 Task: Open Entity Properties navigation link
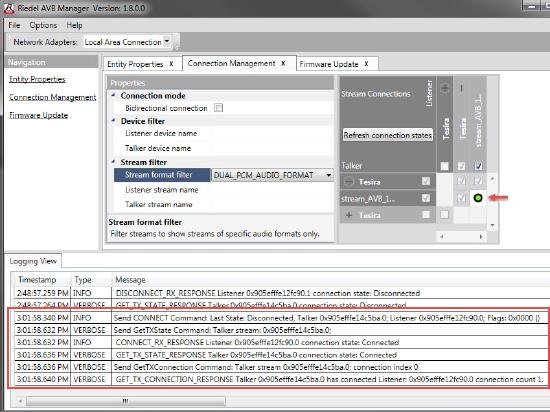tap(37, 79)
